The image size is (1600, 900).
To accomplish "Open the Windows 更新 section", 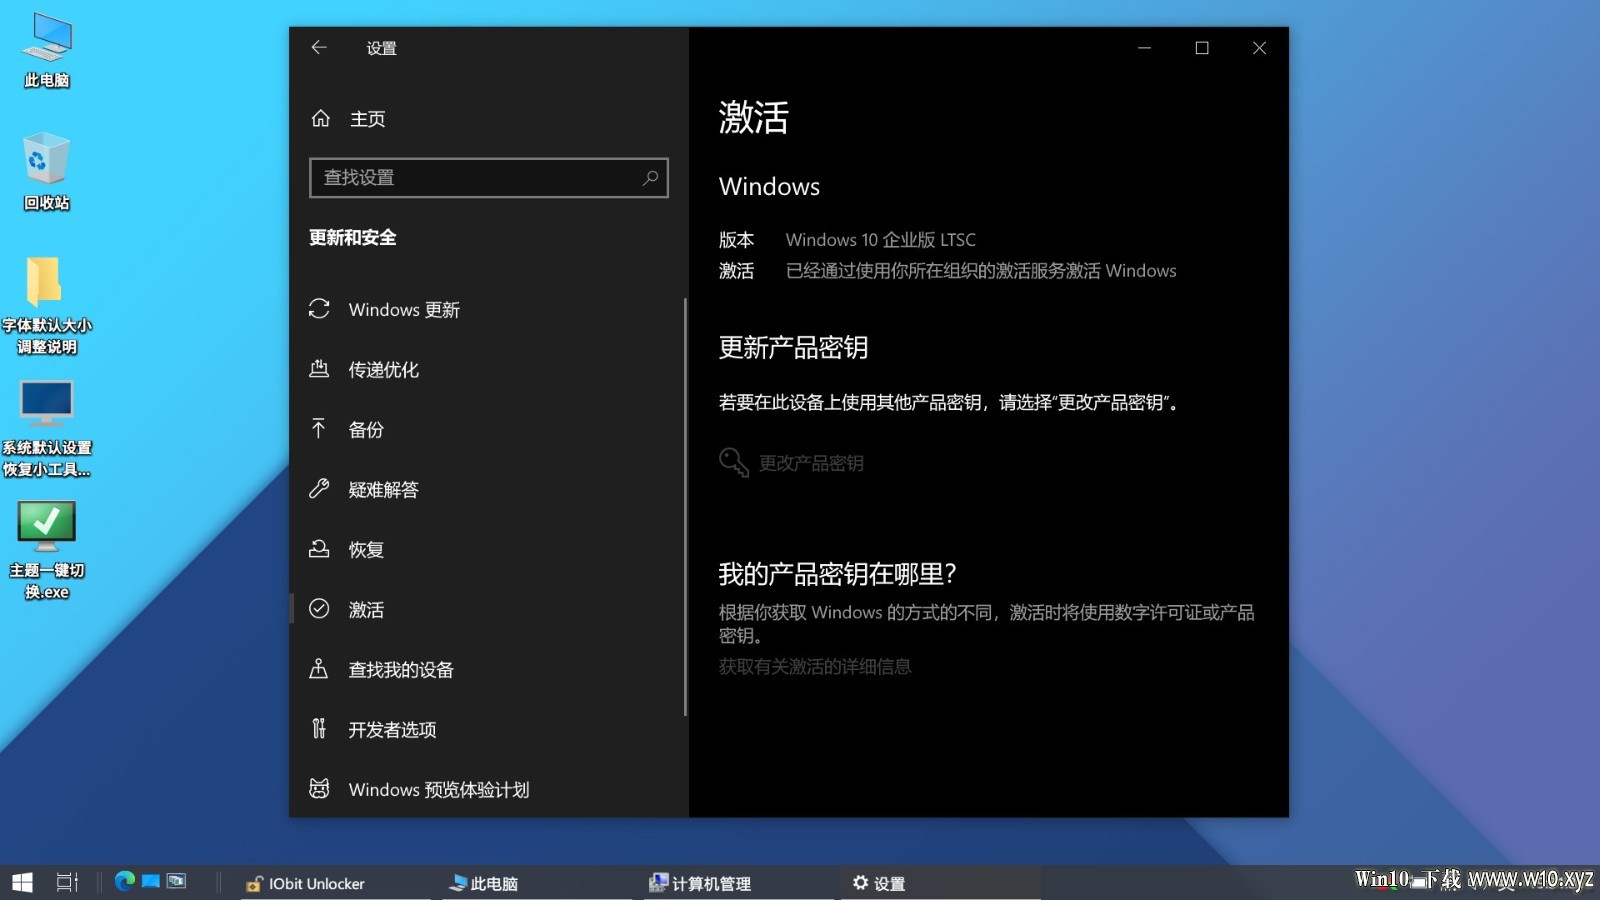I will pyautogui.click(x=487, y=310).
